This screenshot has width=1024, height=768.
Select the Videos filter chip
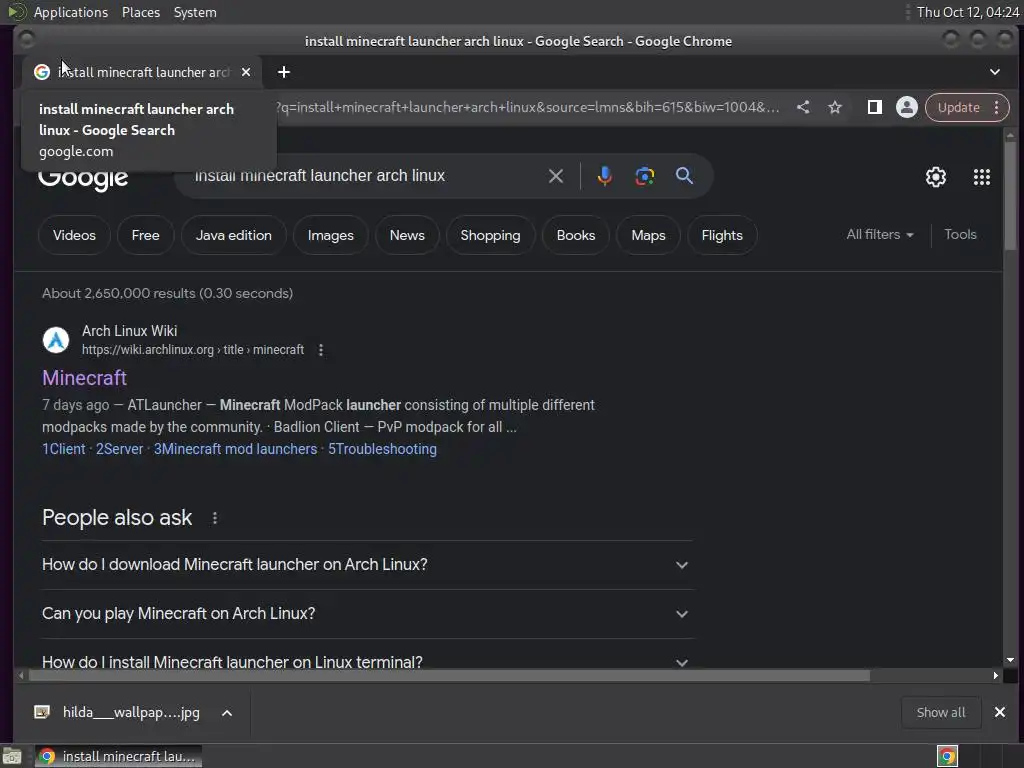point(74,235)
